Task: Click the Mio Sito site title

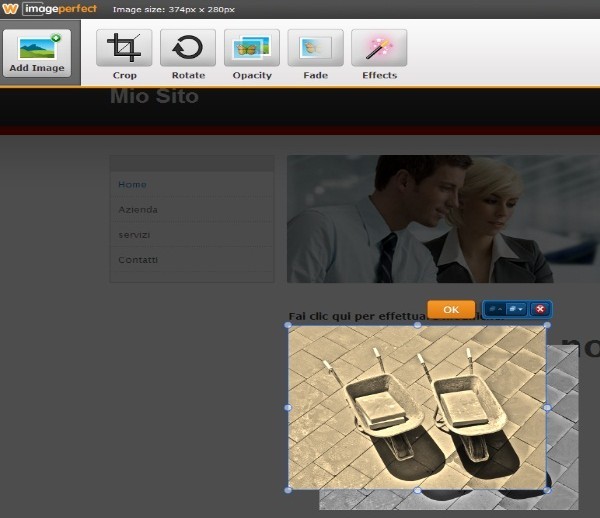Action: click(154, 97)
